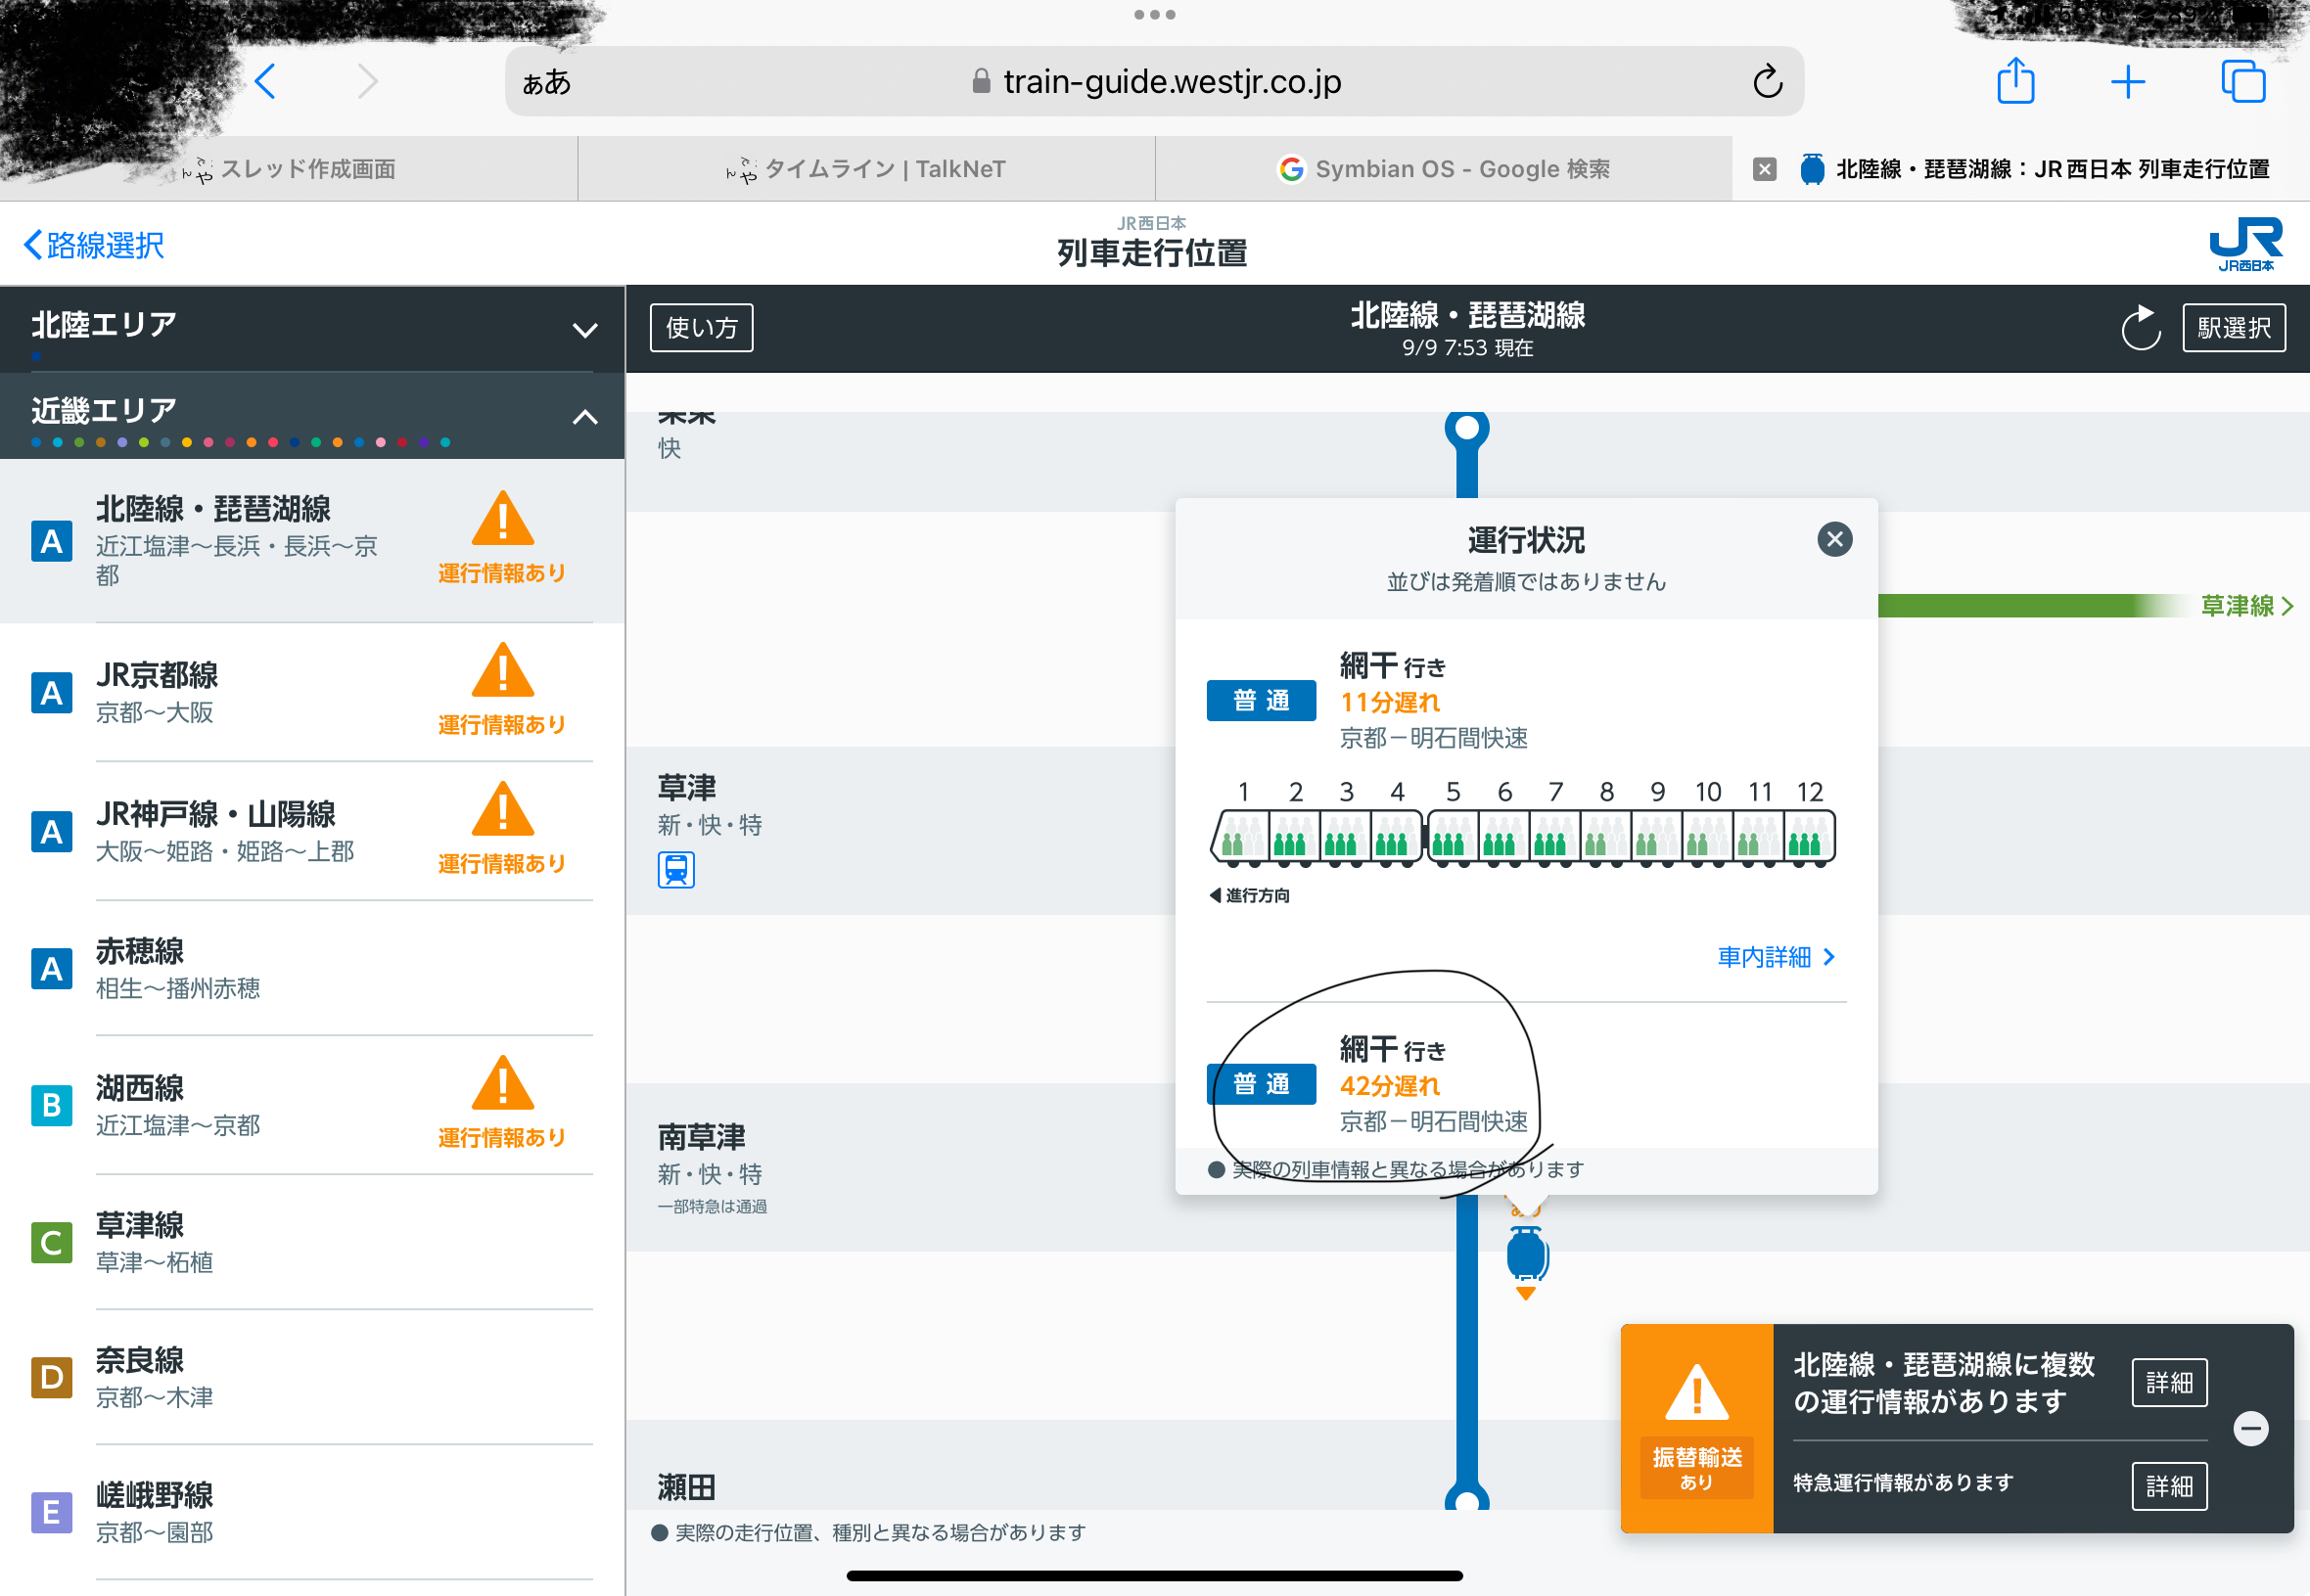
Task: Select 湖西線 近江塩津〜京都 route
Action: click(312, 1106)
